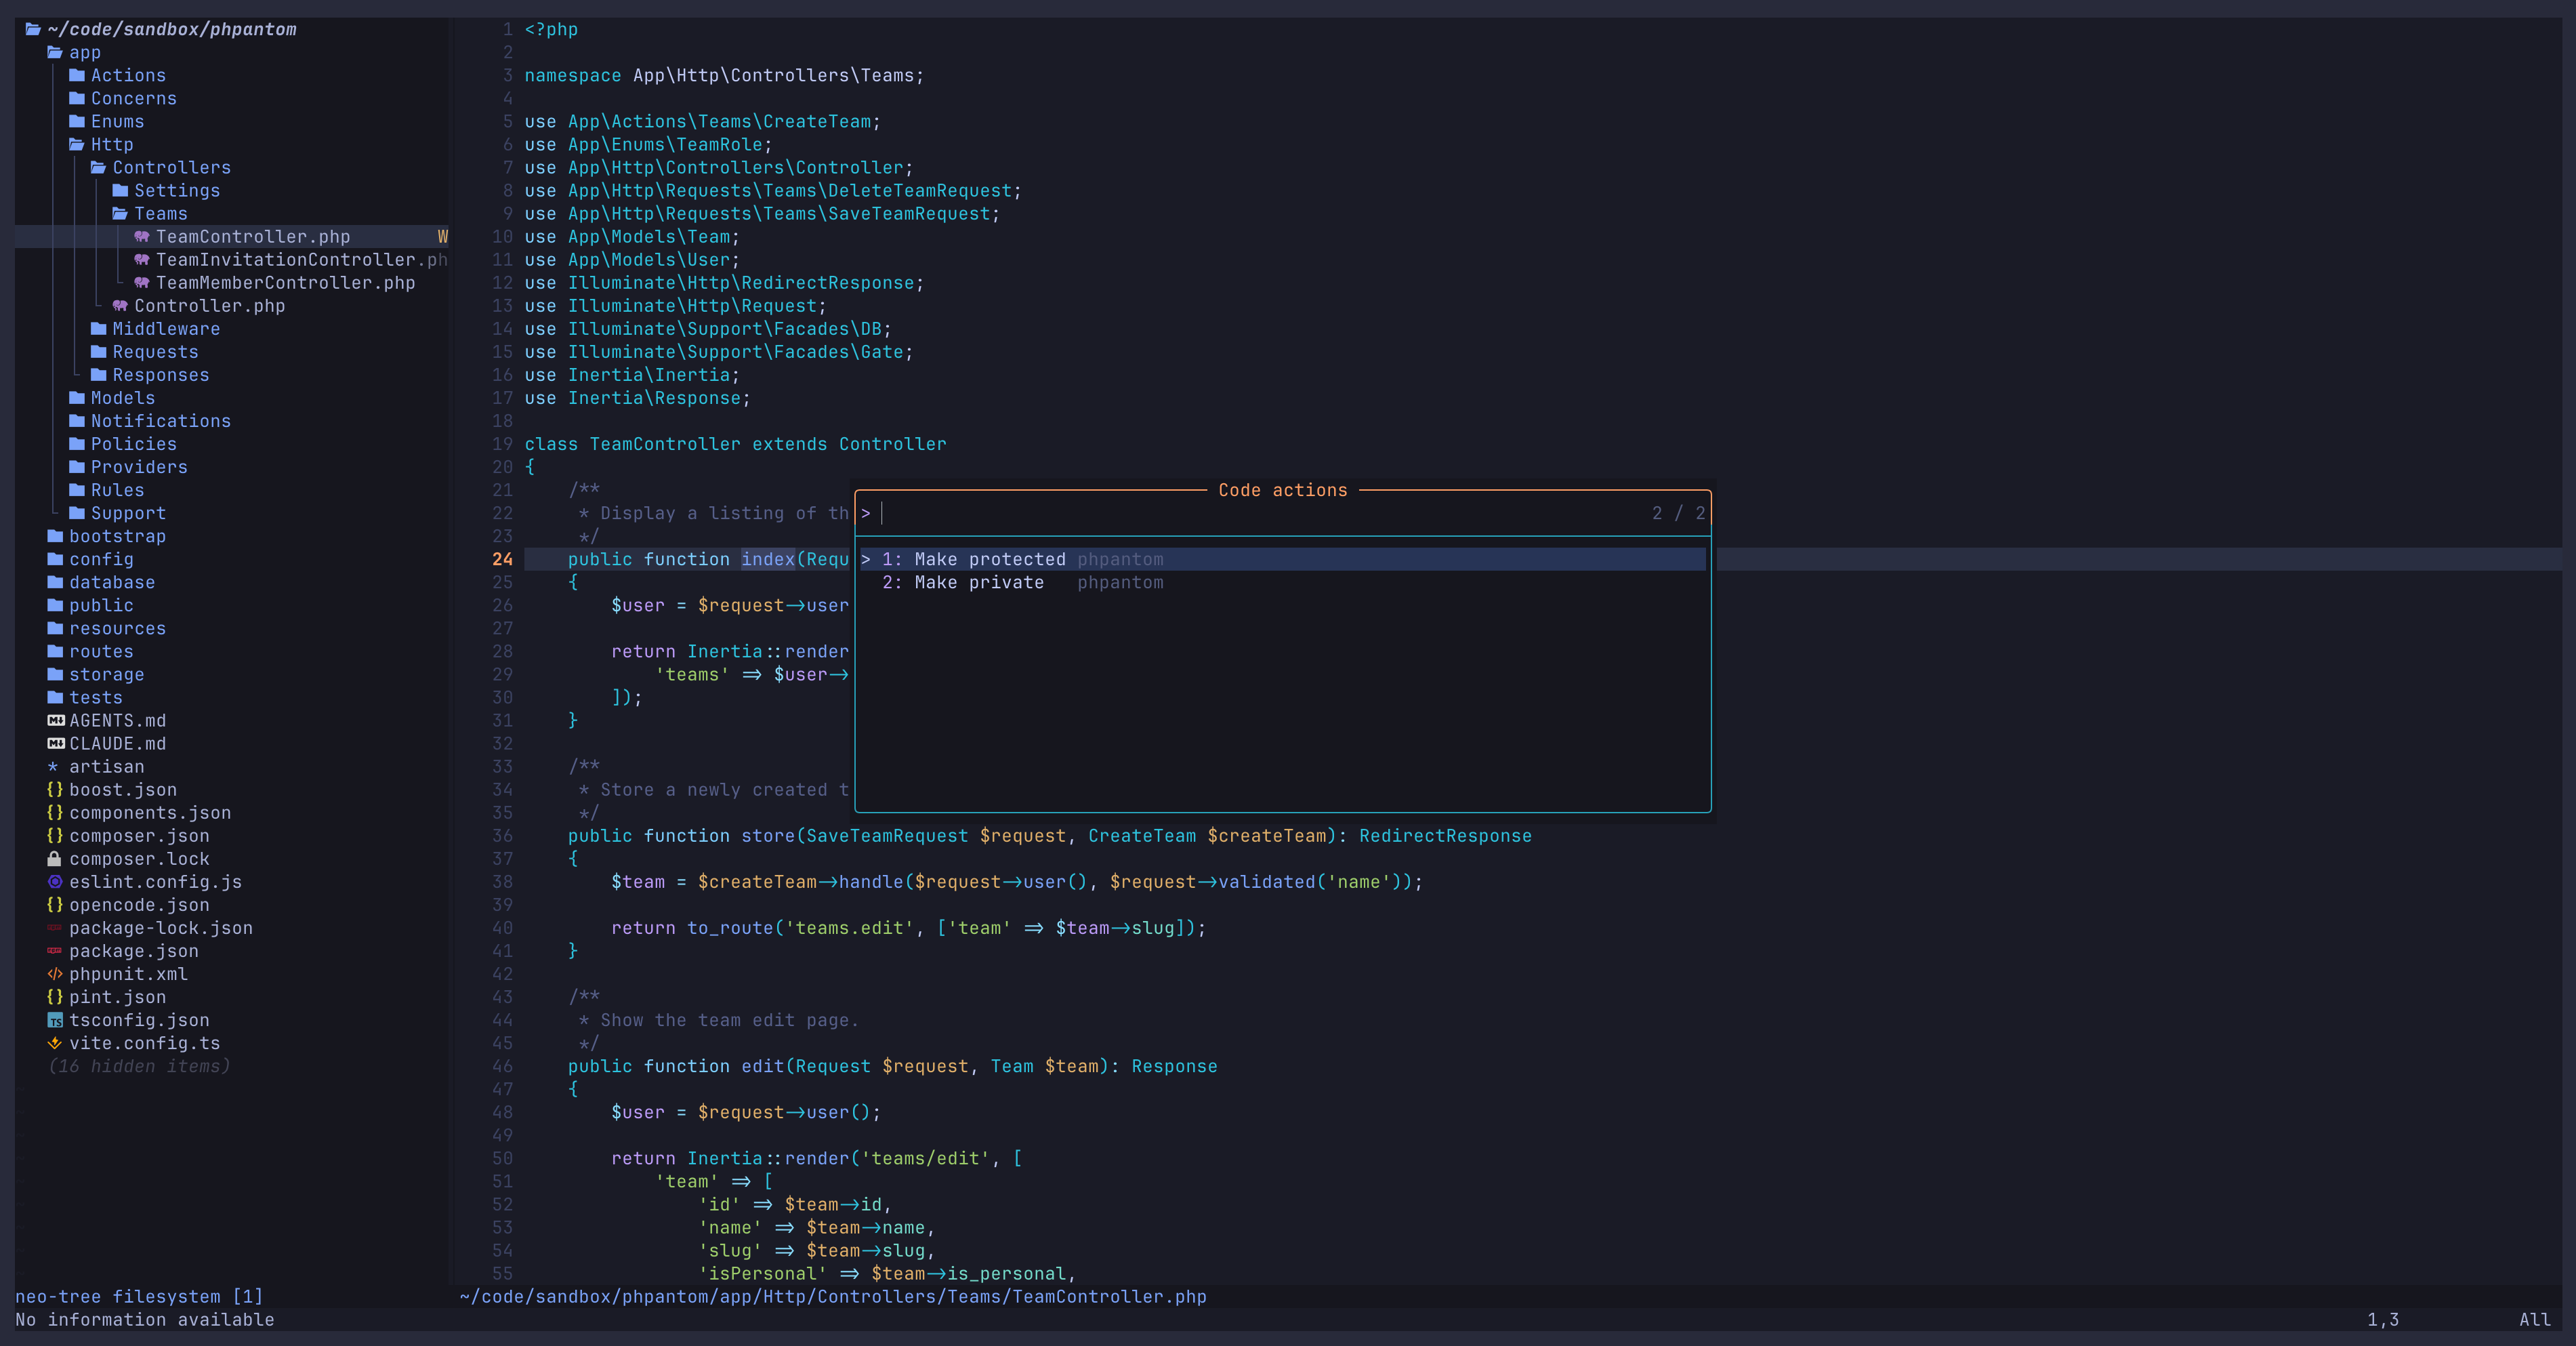Click the Vite lightning icon beside vite.config.ts
2576x1346 pixels.
click(55, 1043)
